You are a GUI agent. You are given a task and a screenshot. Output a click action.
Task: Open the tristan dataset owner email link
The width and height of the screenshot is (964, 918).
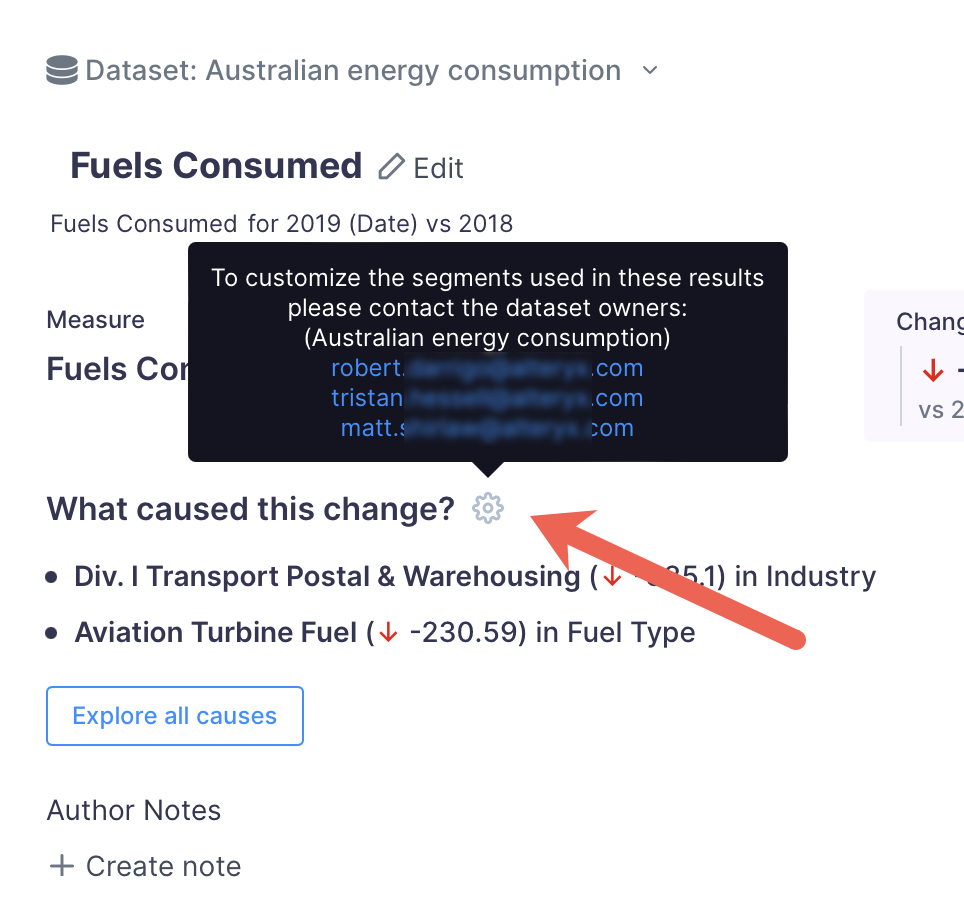(x=487, y=398)
